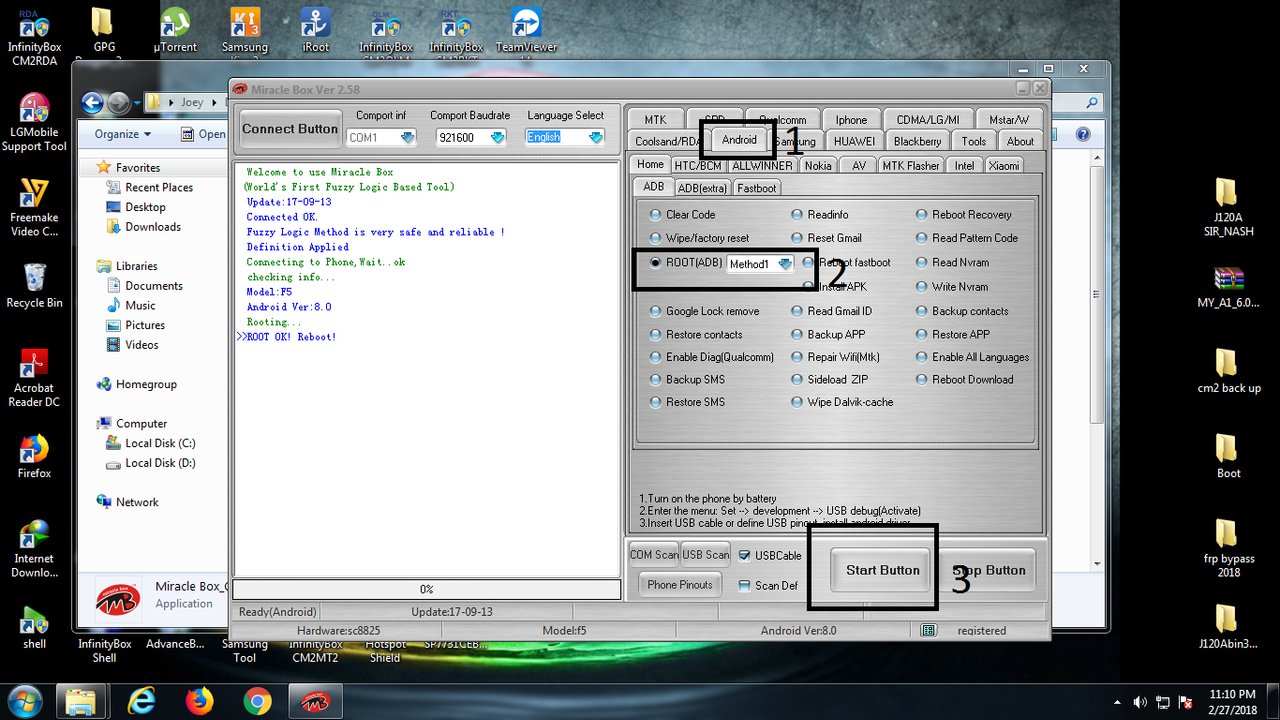Open the MY_A1_6.0 archive on the desktop
The height and width of the screenshot is (720, 1280).
(1228, 287)
